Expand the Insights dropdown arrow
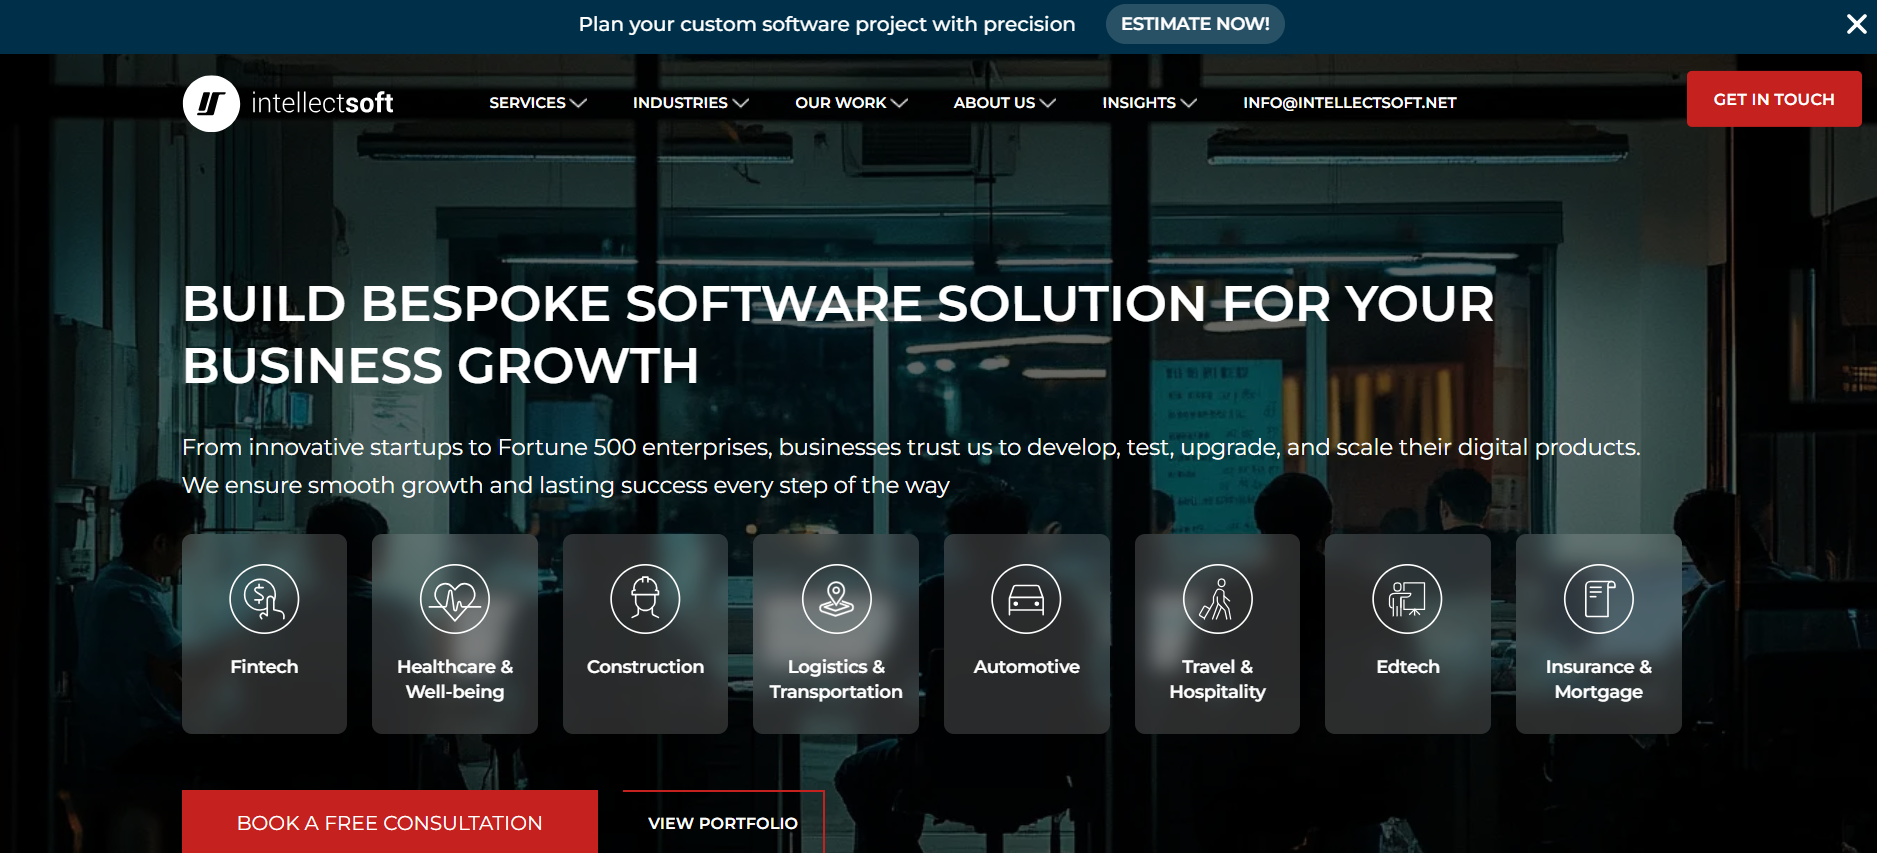 click(x=1188, y=103)
